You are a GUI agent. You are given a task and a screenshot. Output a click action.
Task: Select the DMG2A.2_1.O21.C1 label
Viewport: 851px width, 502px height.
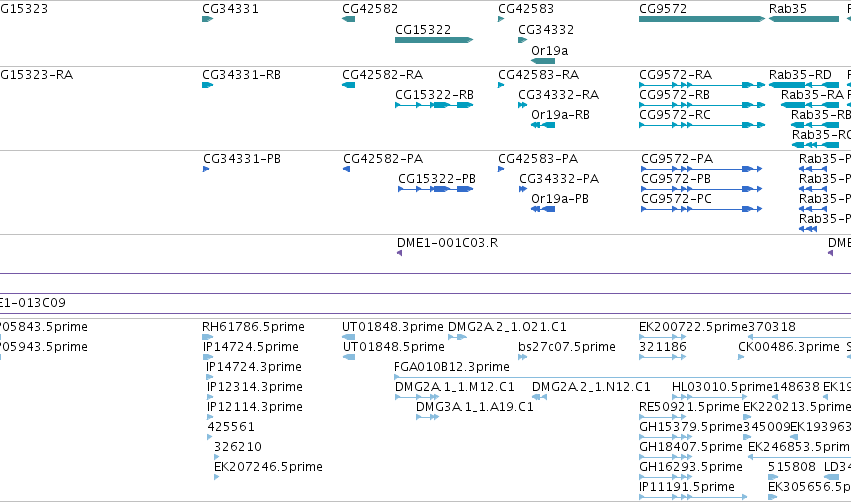tap(507, 327)
